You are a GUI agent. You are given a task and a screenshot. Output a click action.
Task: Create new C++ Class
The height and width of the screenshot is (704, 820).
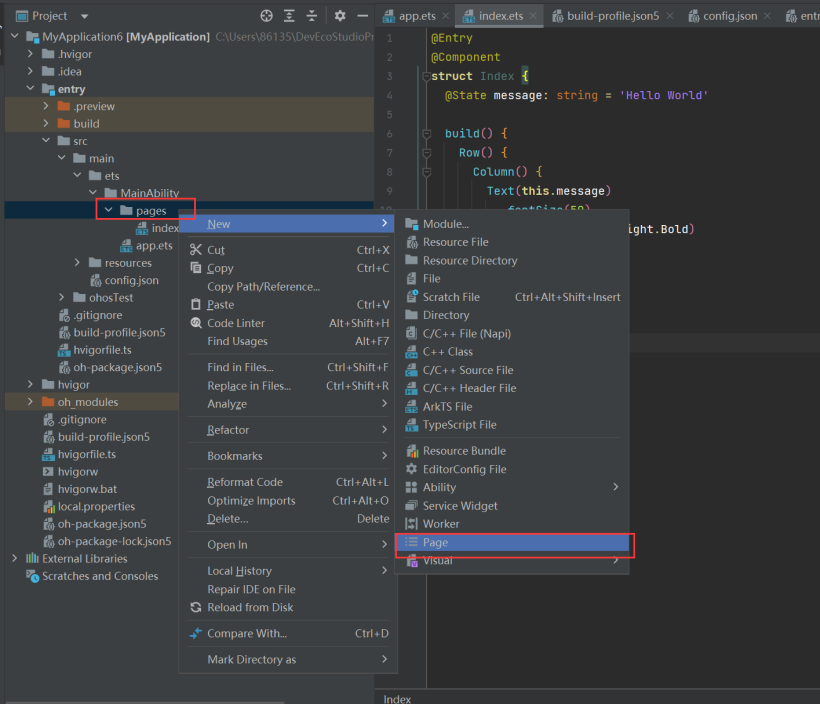pos(512,351)
